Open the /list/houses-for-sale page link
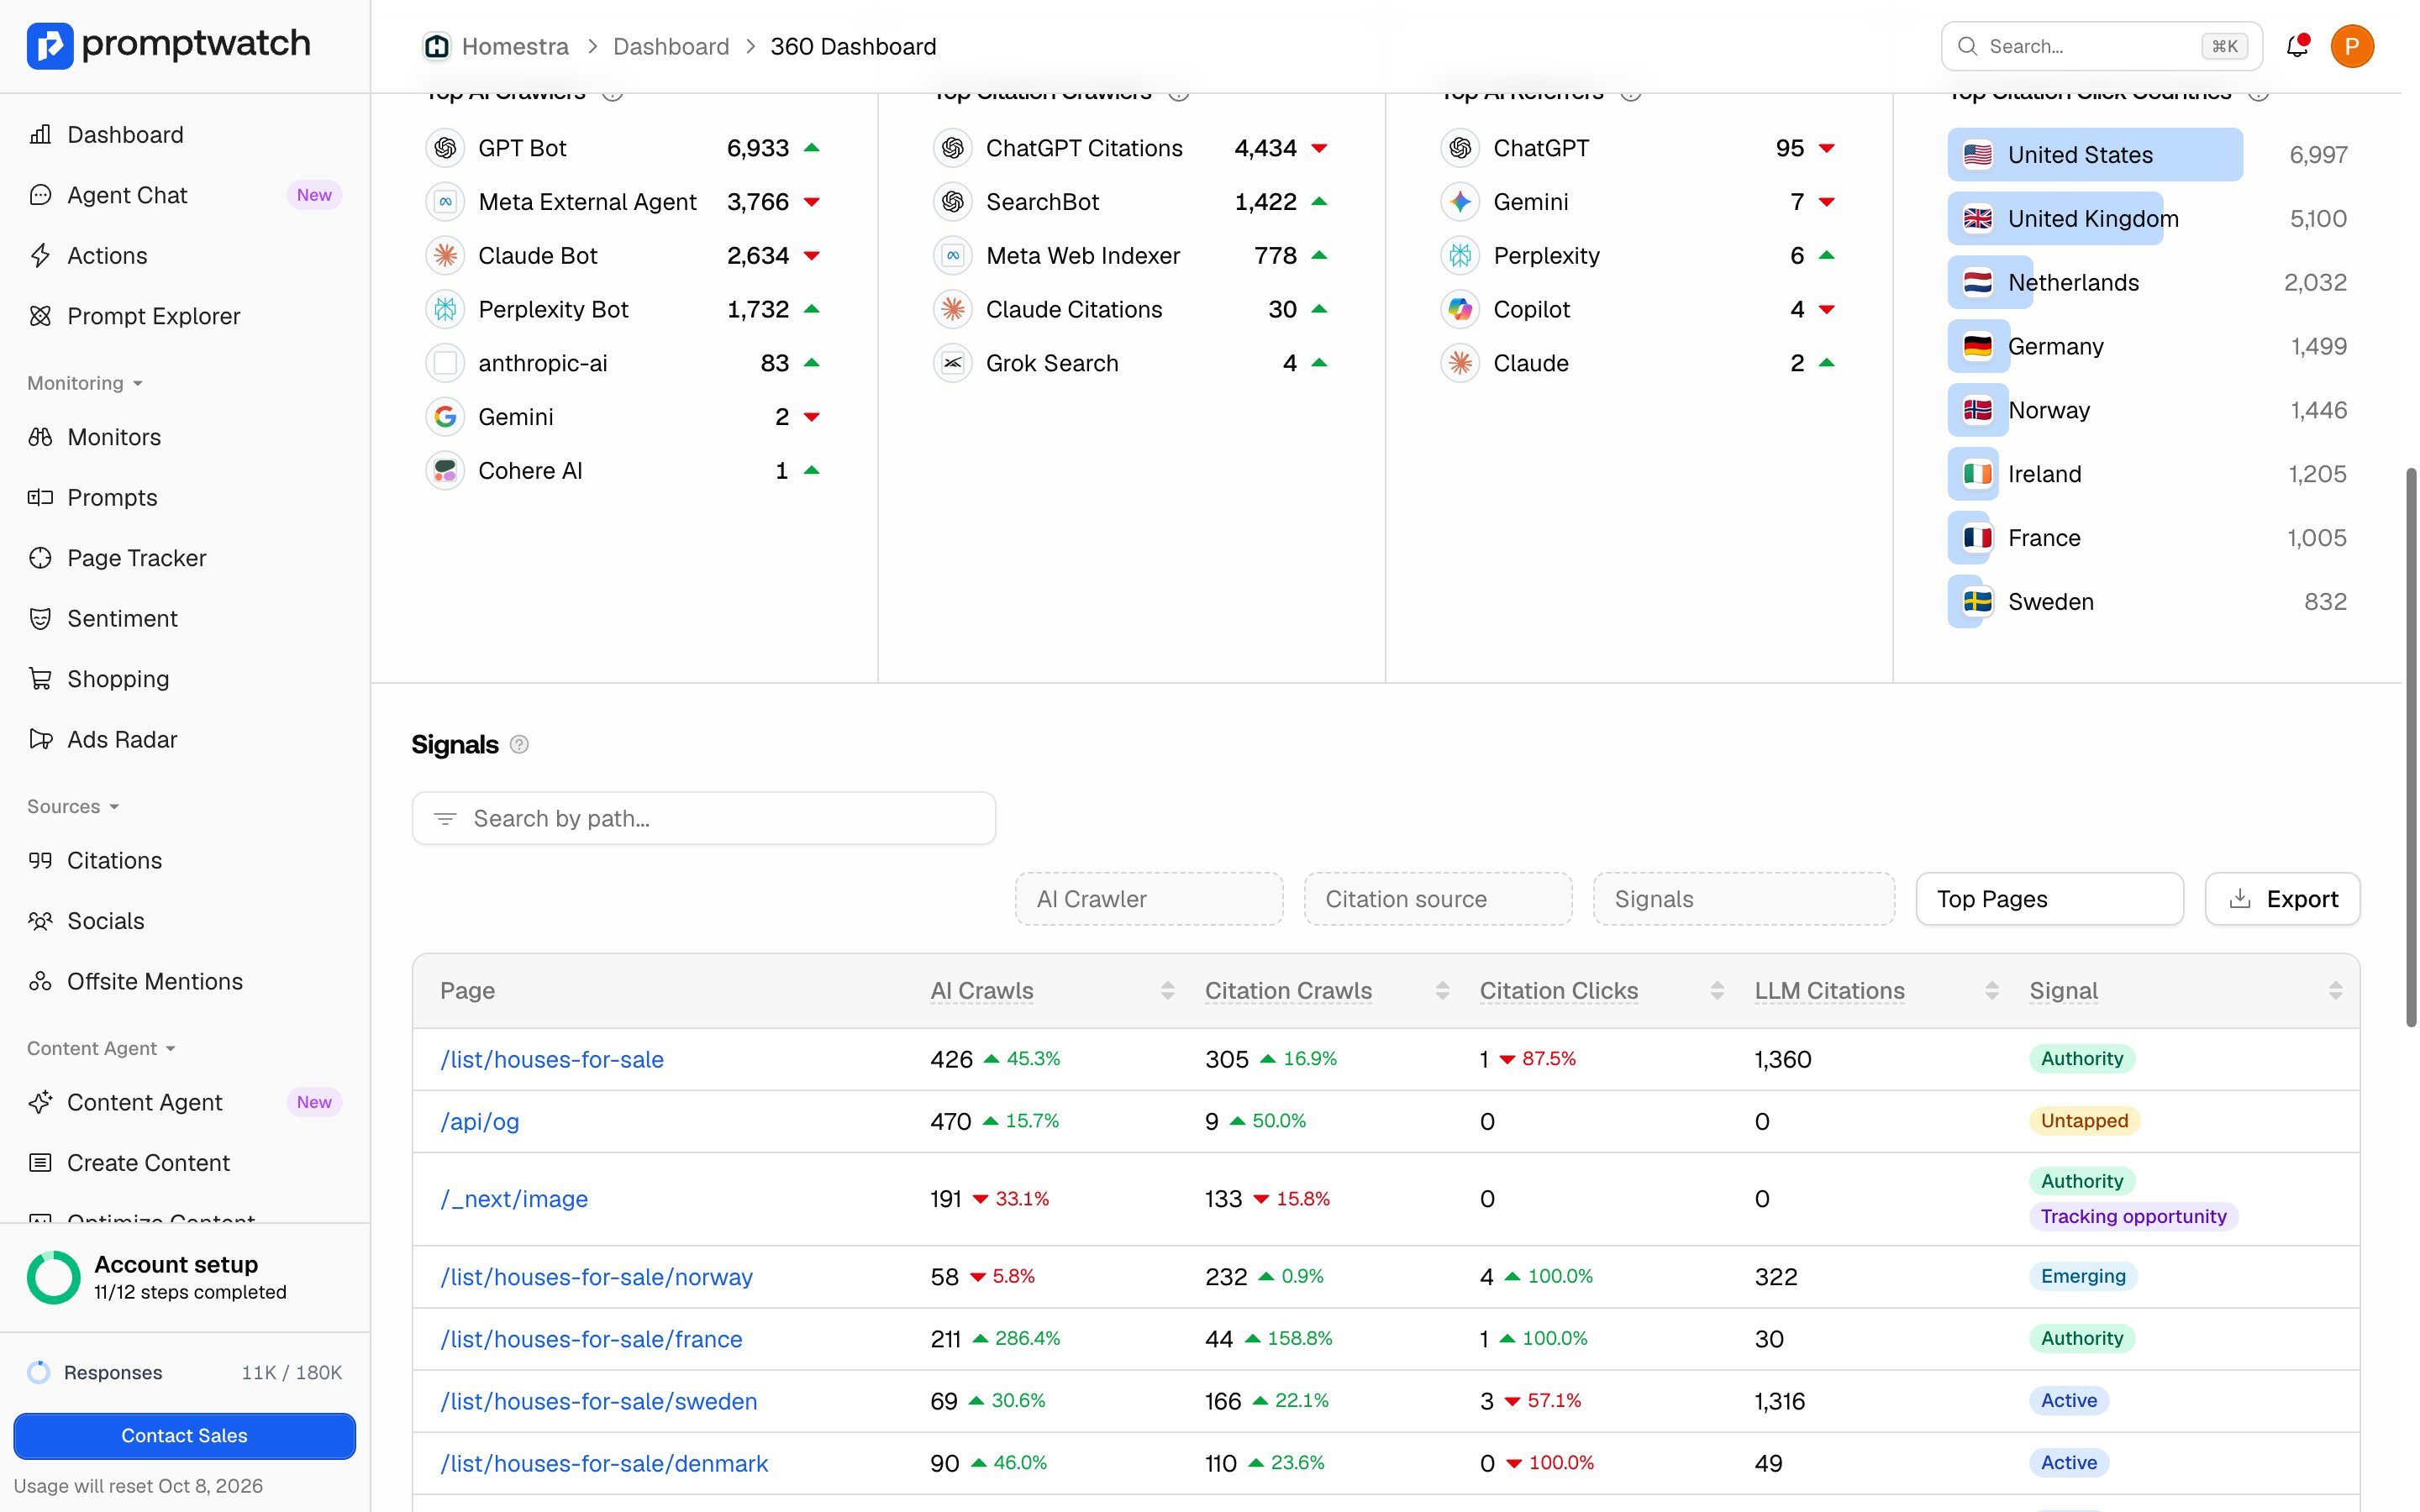This screenshot has width=2420, height=1512. coord(552,1059)
